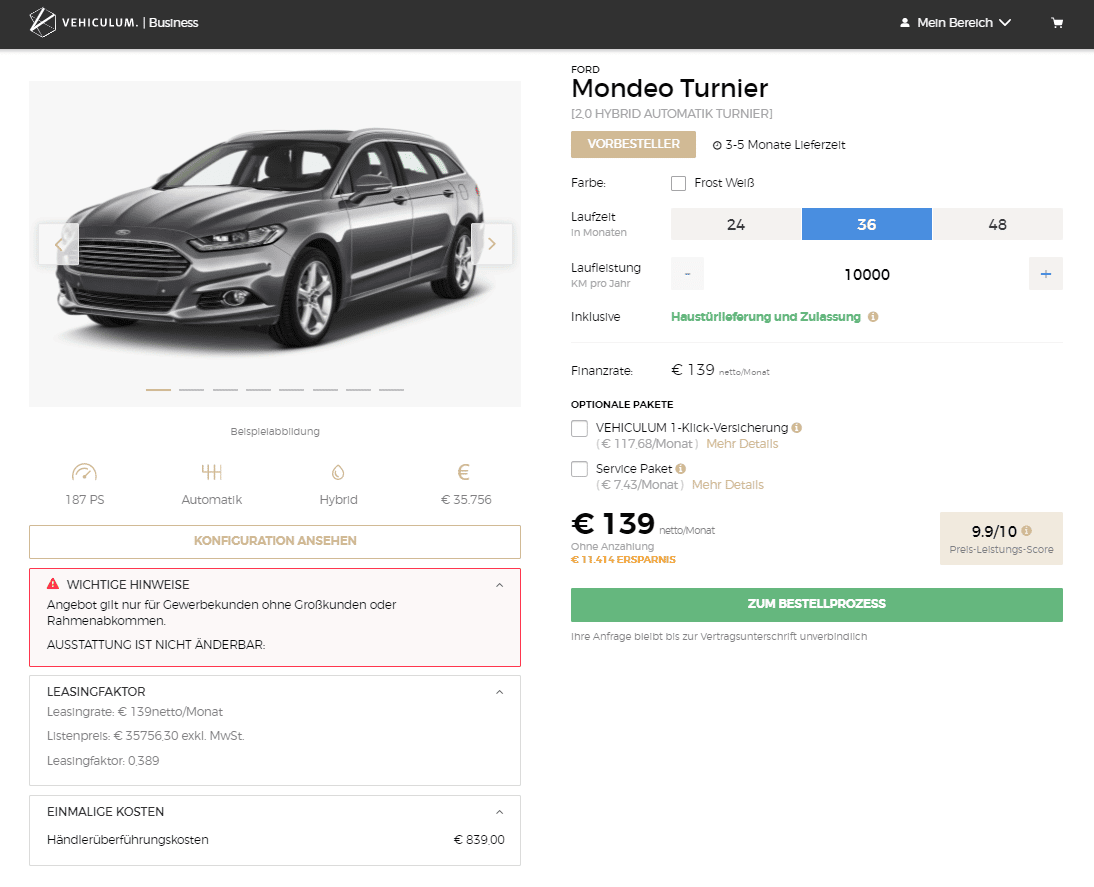Click the red warning triangle icon

(53, 583)
